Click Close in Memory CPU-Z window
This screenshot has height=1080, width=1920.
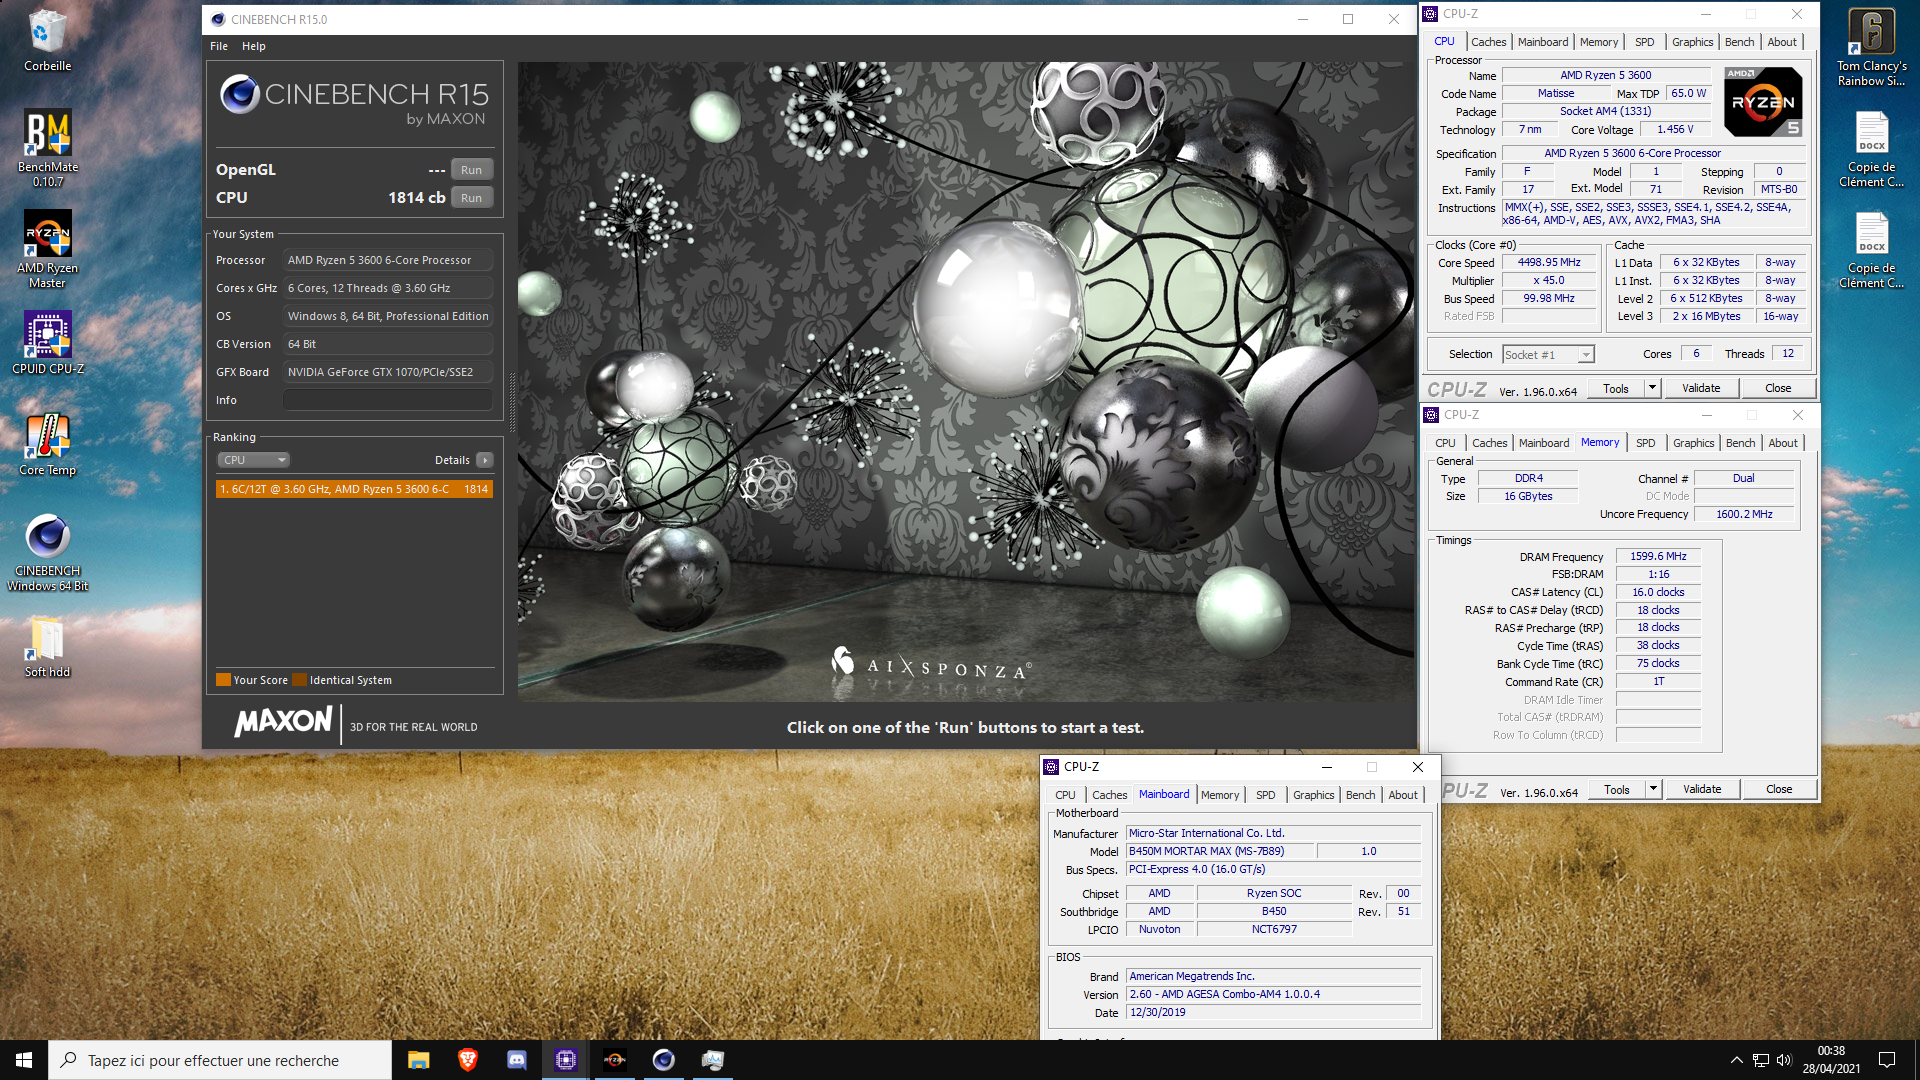pyautogui.click(x=1779, y=789)
